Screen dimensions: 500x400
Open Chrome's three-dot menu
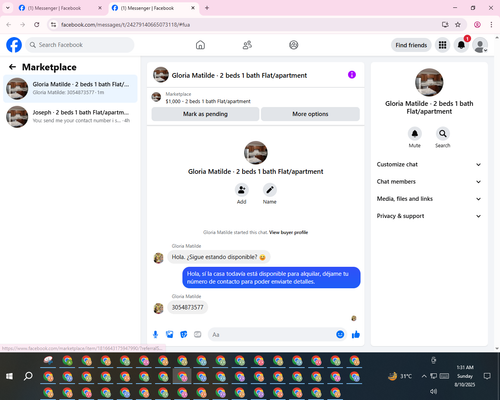(x=491, y=25)
